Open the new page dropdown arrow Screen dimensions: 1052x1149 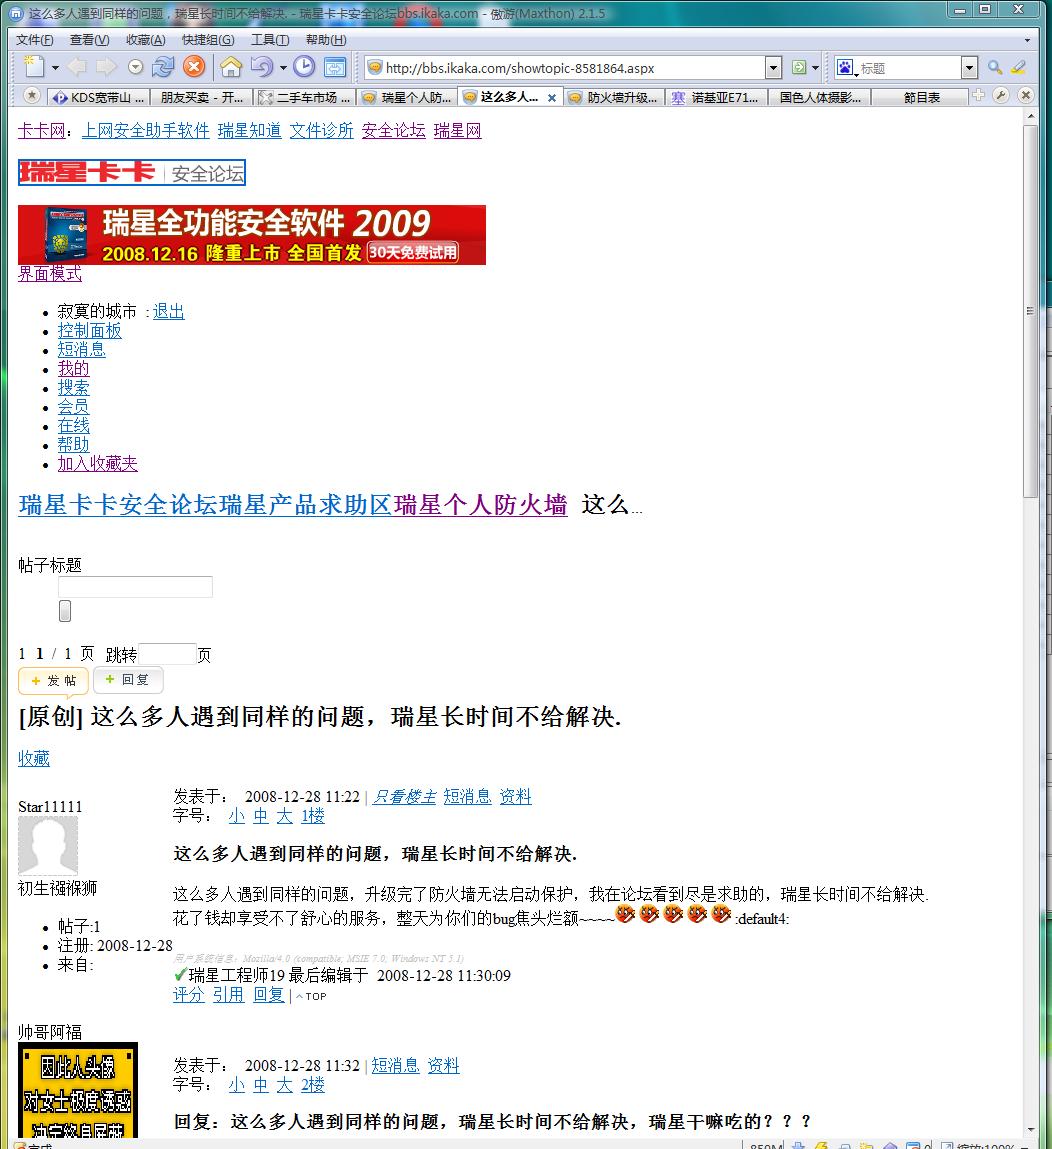55,68
